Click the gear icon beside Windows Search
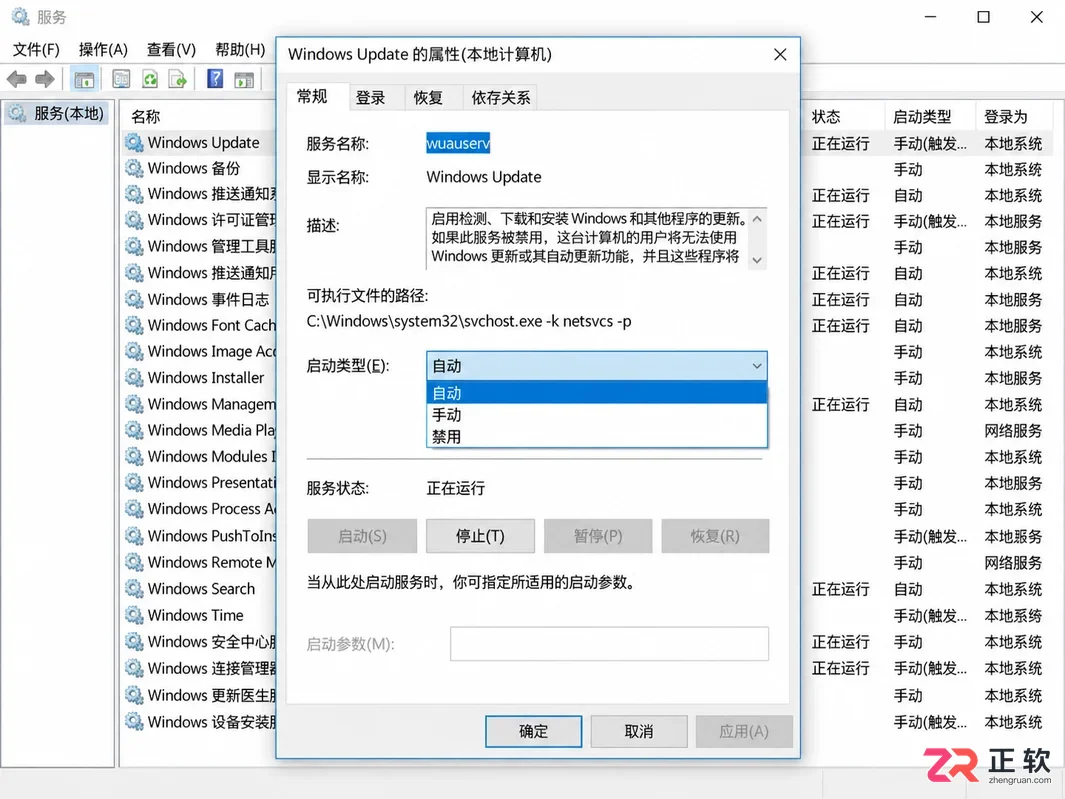The image size is (1065, 799). (x=134, y=589)
